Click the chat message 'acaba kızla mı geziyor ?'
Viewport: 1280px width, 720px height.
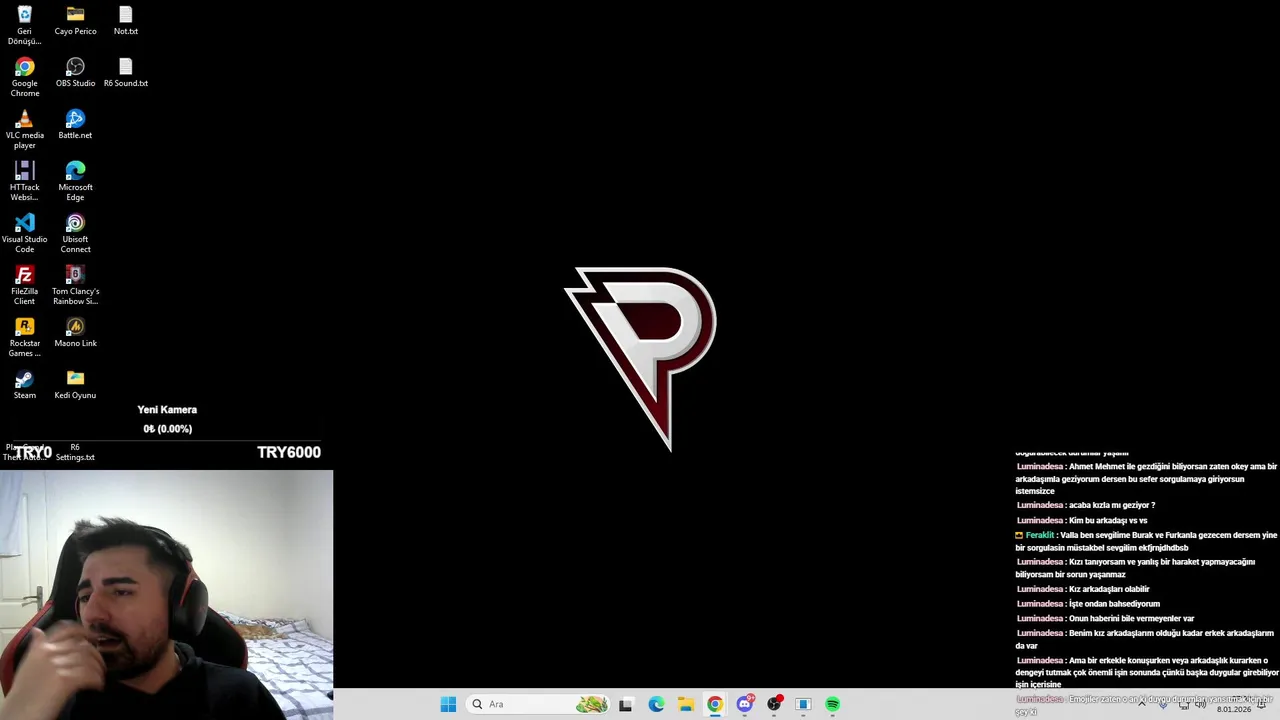click(1112, 506)
